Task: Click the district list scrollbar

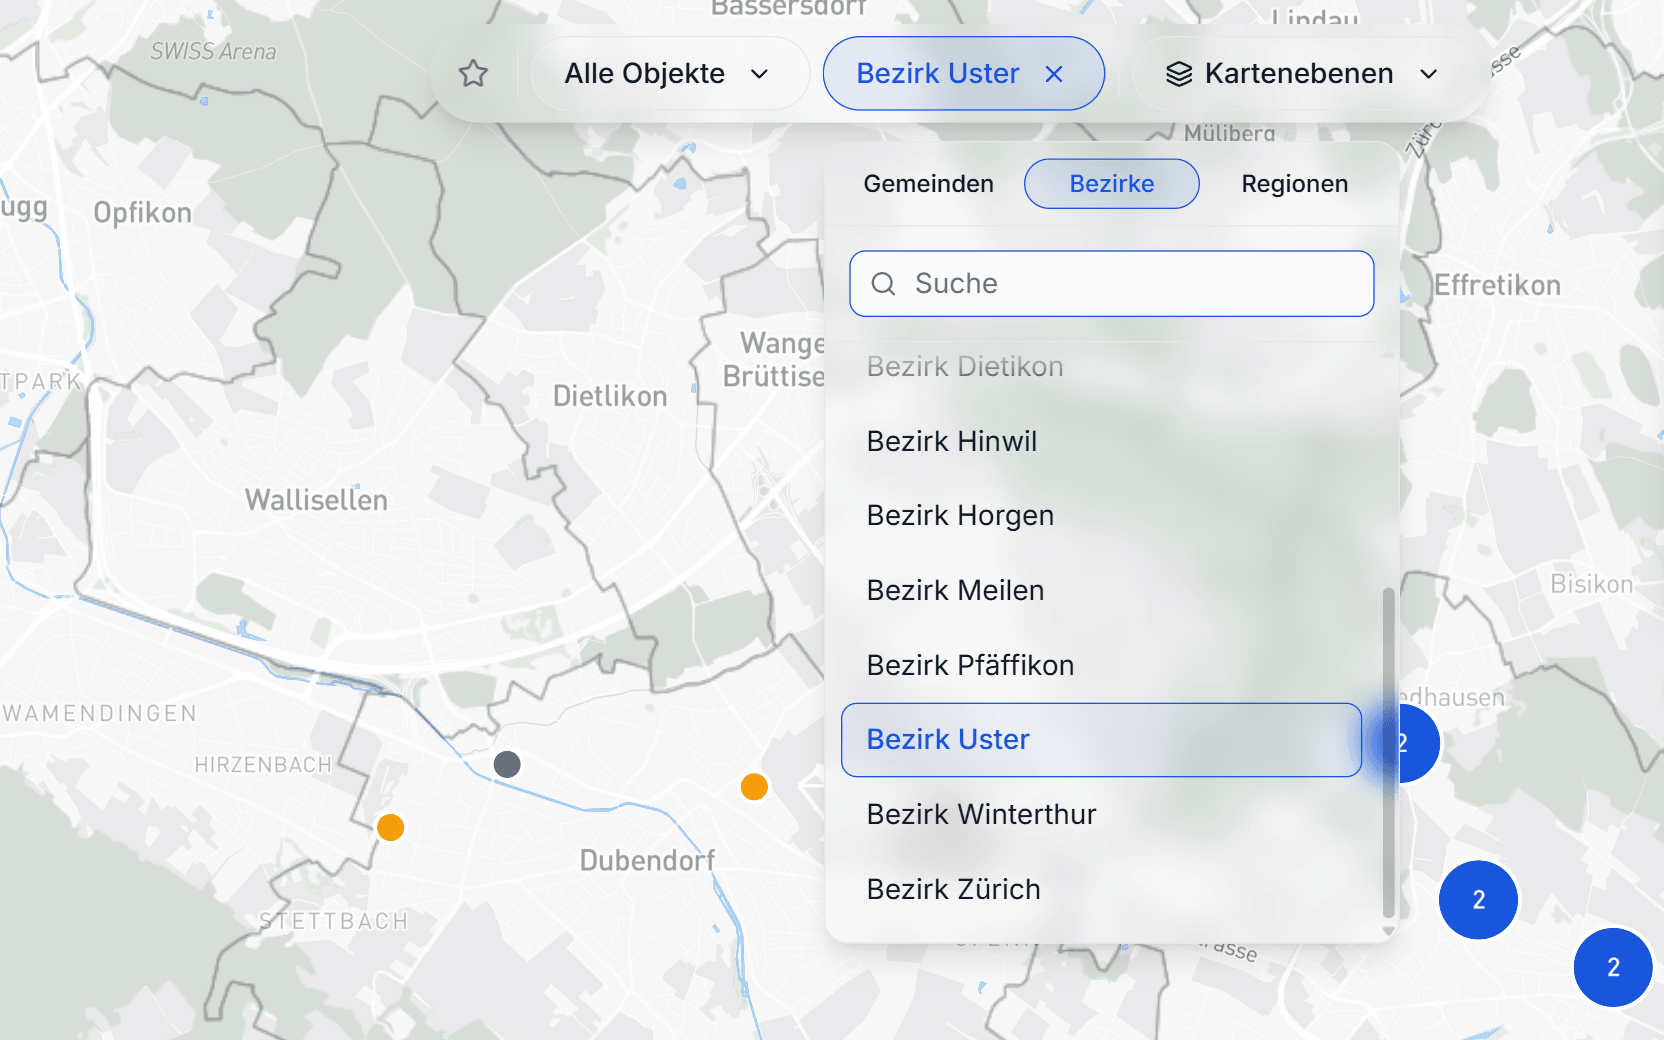Action: [1388, 752]
